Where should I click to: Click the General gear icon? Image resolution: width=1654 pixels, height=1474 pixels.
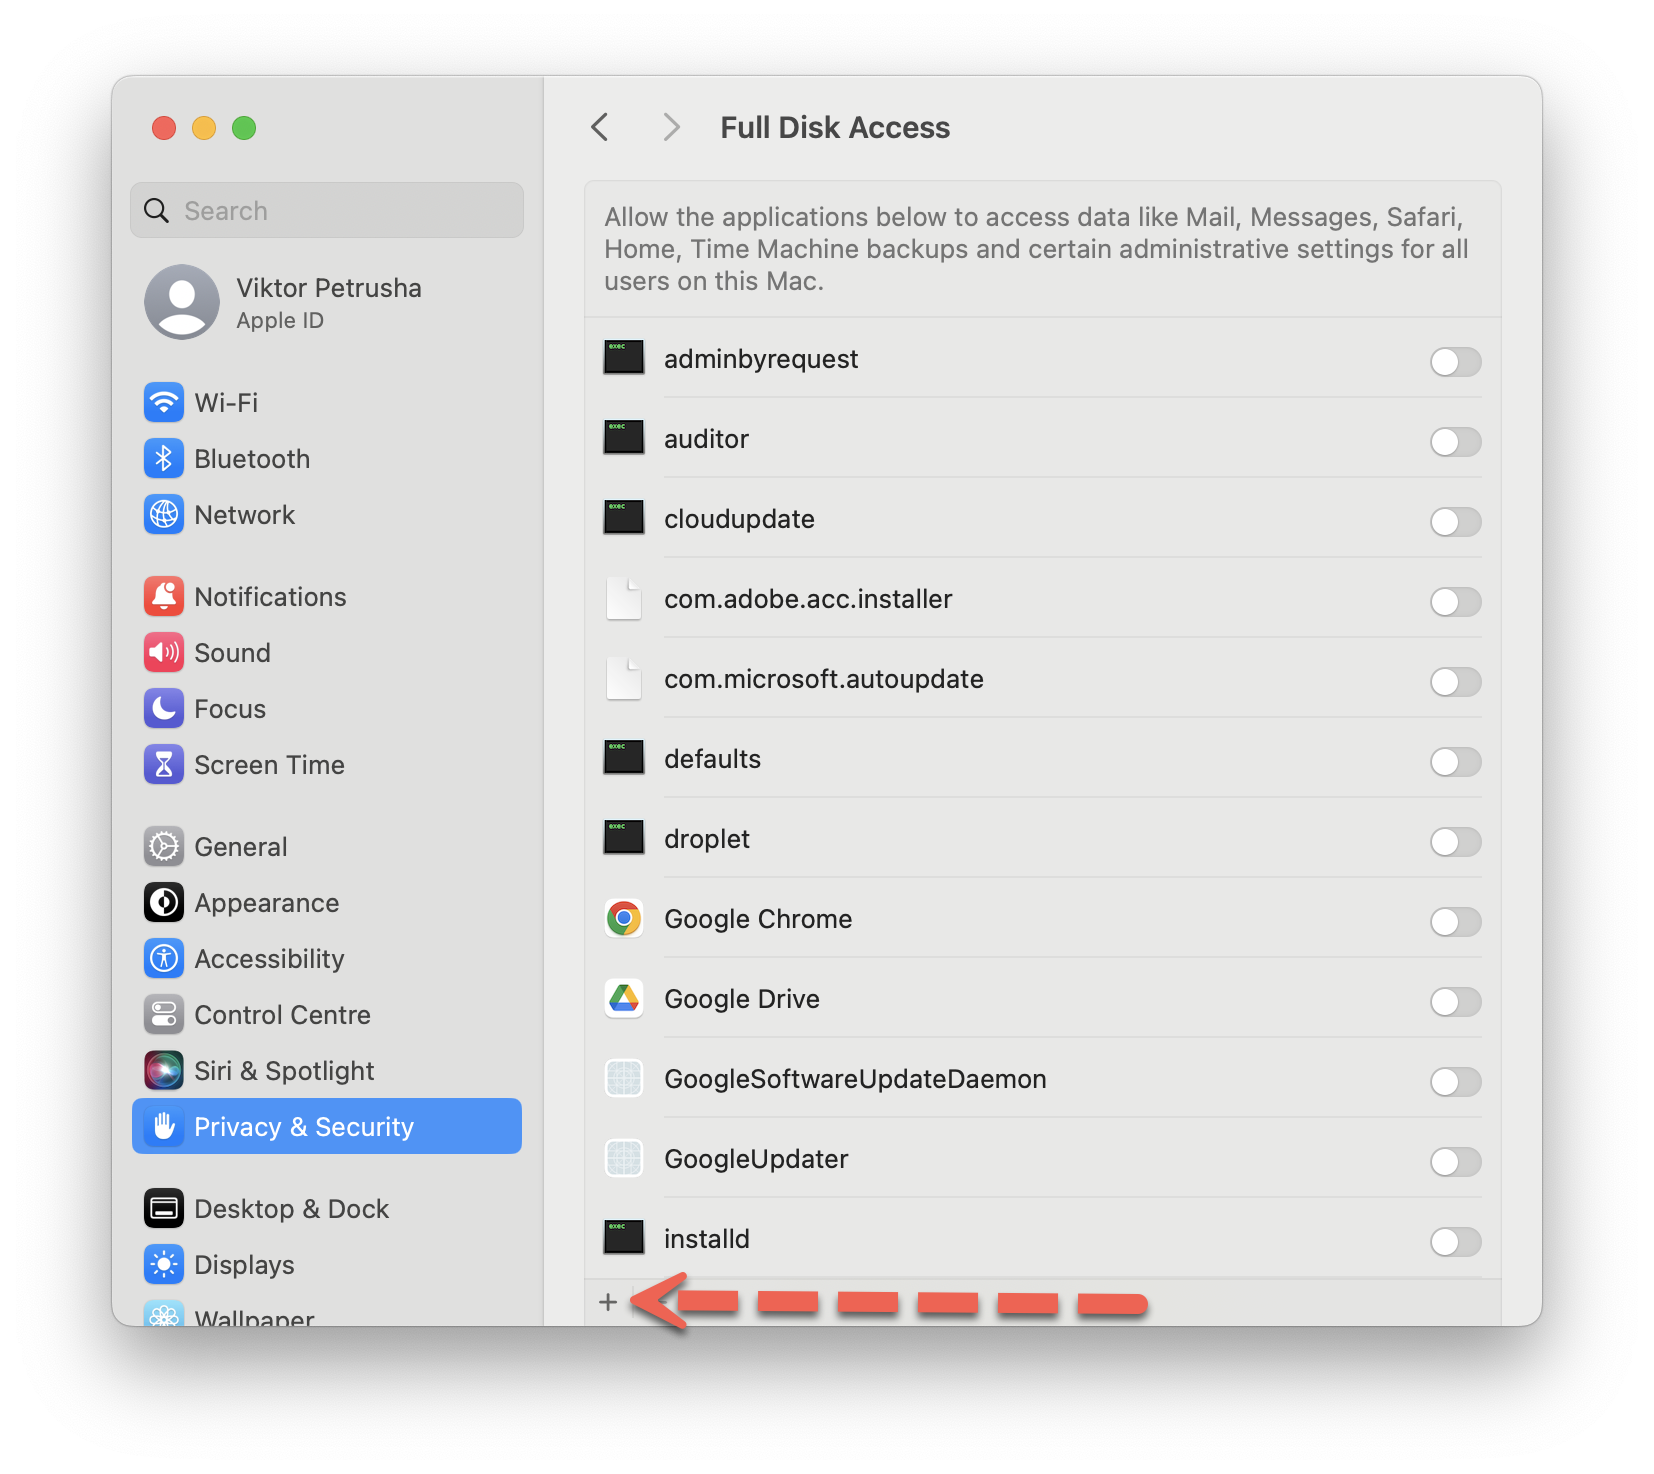pyautogui.click(x=164, y=847)
